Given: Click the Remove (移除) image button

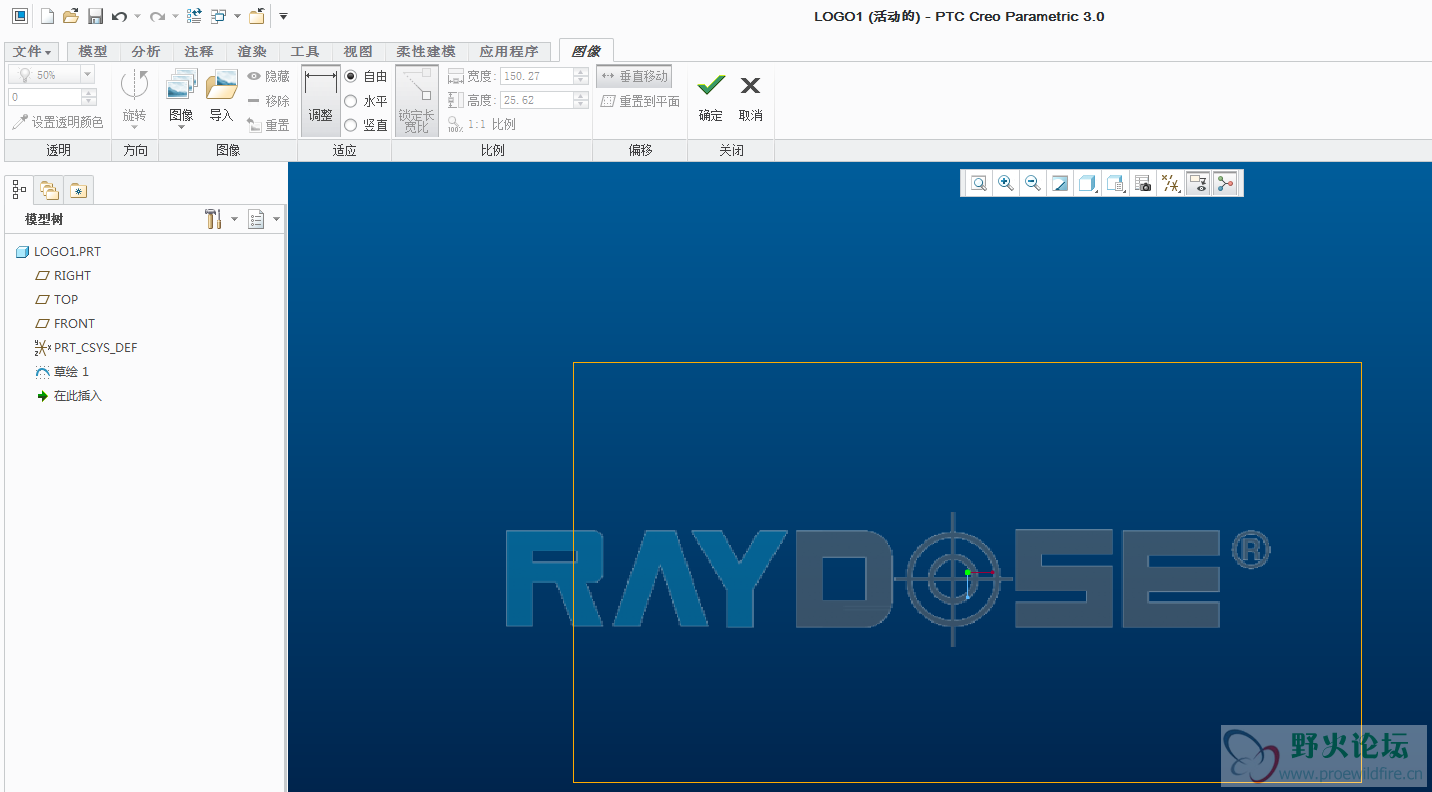Looking at the screenshot, I should 268,101.
